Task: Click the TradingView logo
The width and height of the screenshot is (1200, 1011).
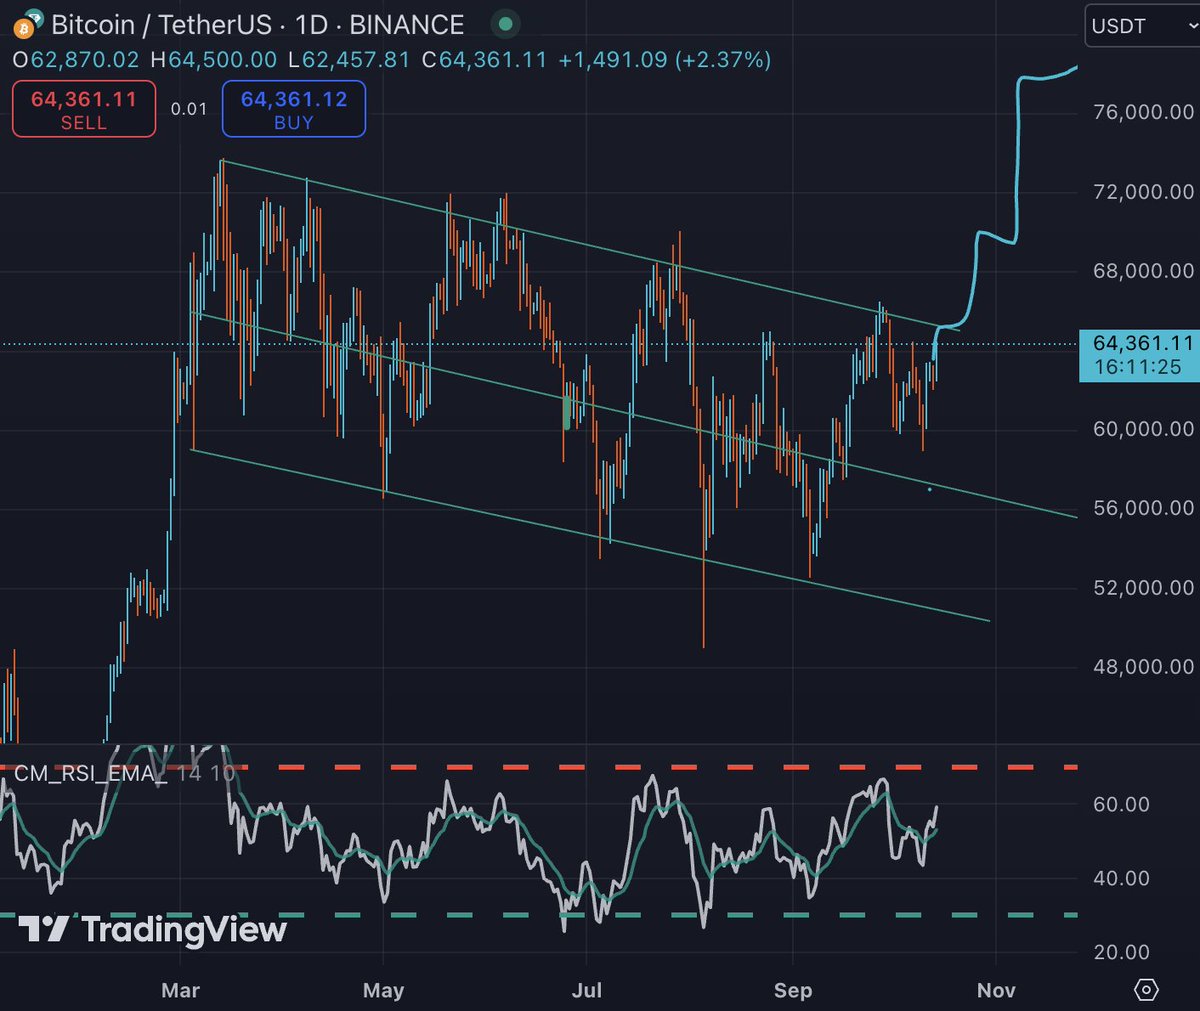Action: 152,930
